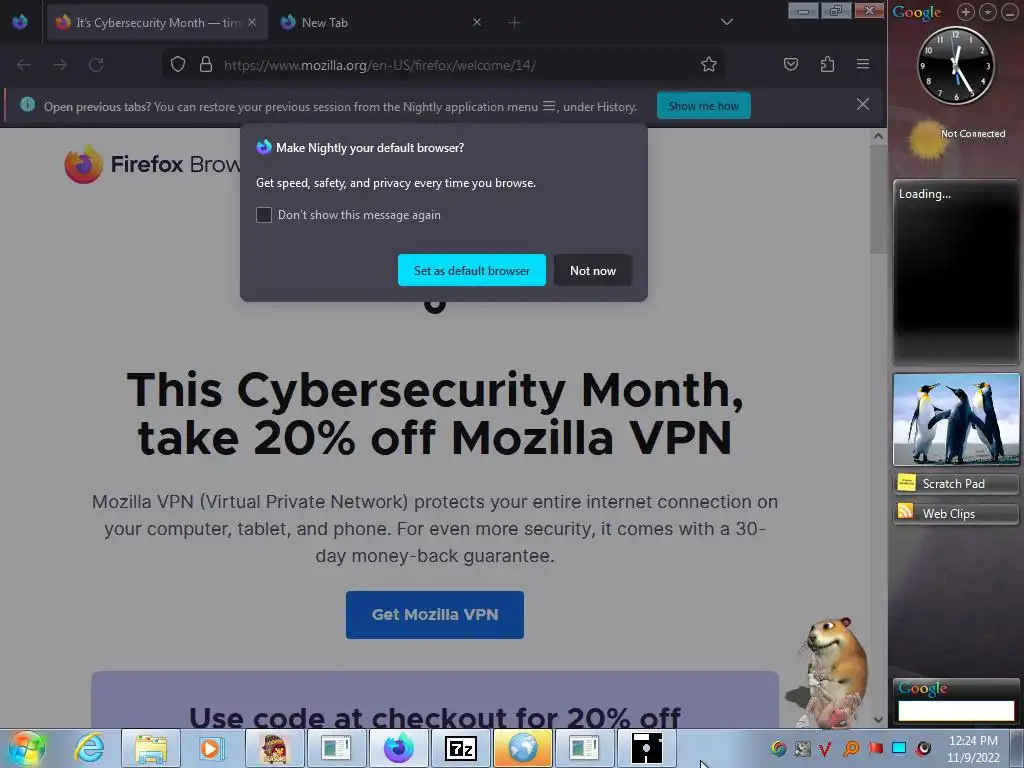Open the Google sidebar down-arrow menu
This screenshot has height=768, width=1024.
click(x=988, y=12)
